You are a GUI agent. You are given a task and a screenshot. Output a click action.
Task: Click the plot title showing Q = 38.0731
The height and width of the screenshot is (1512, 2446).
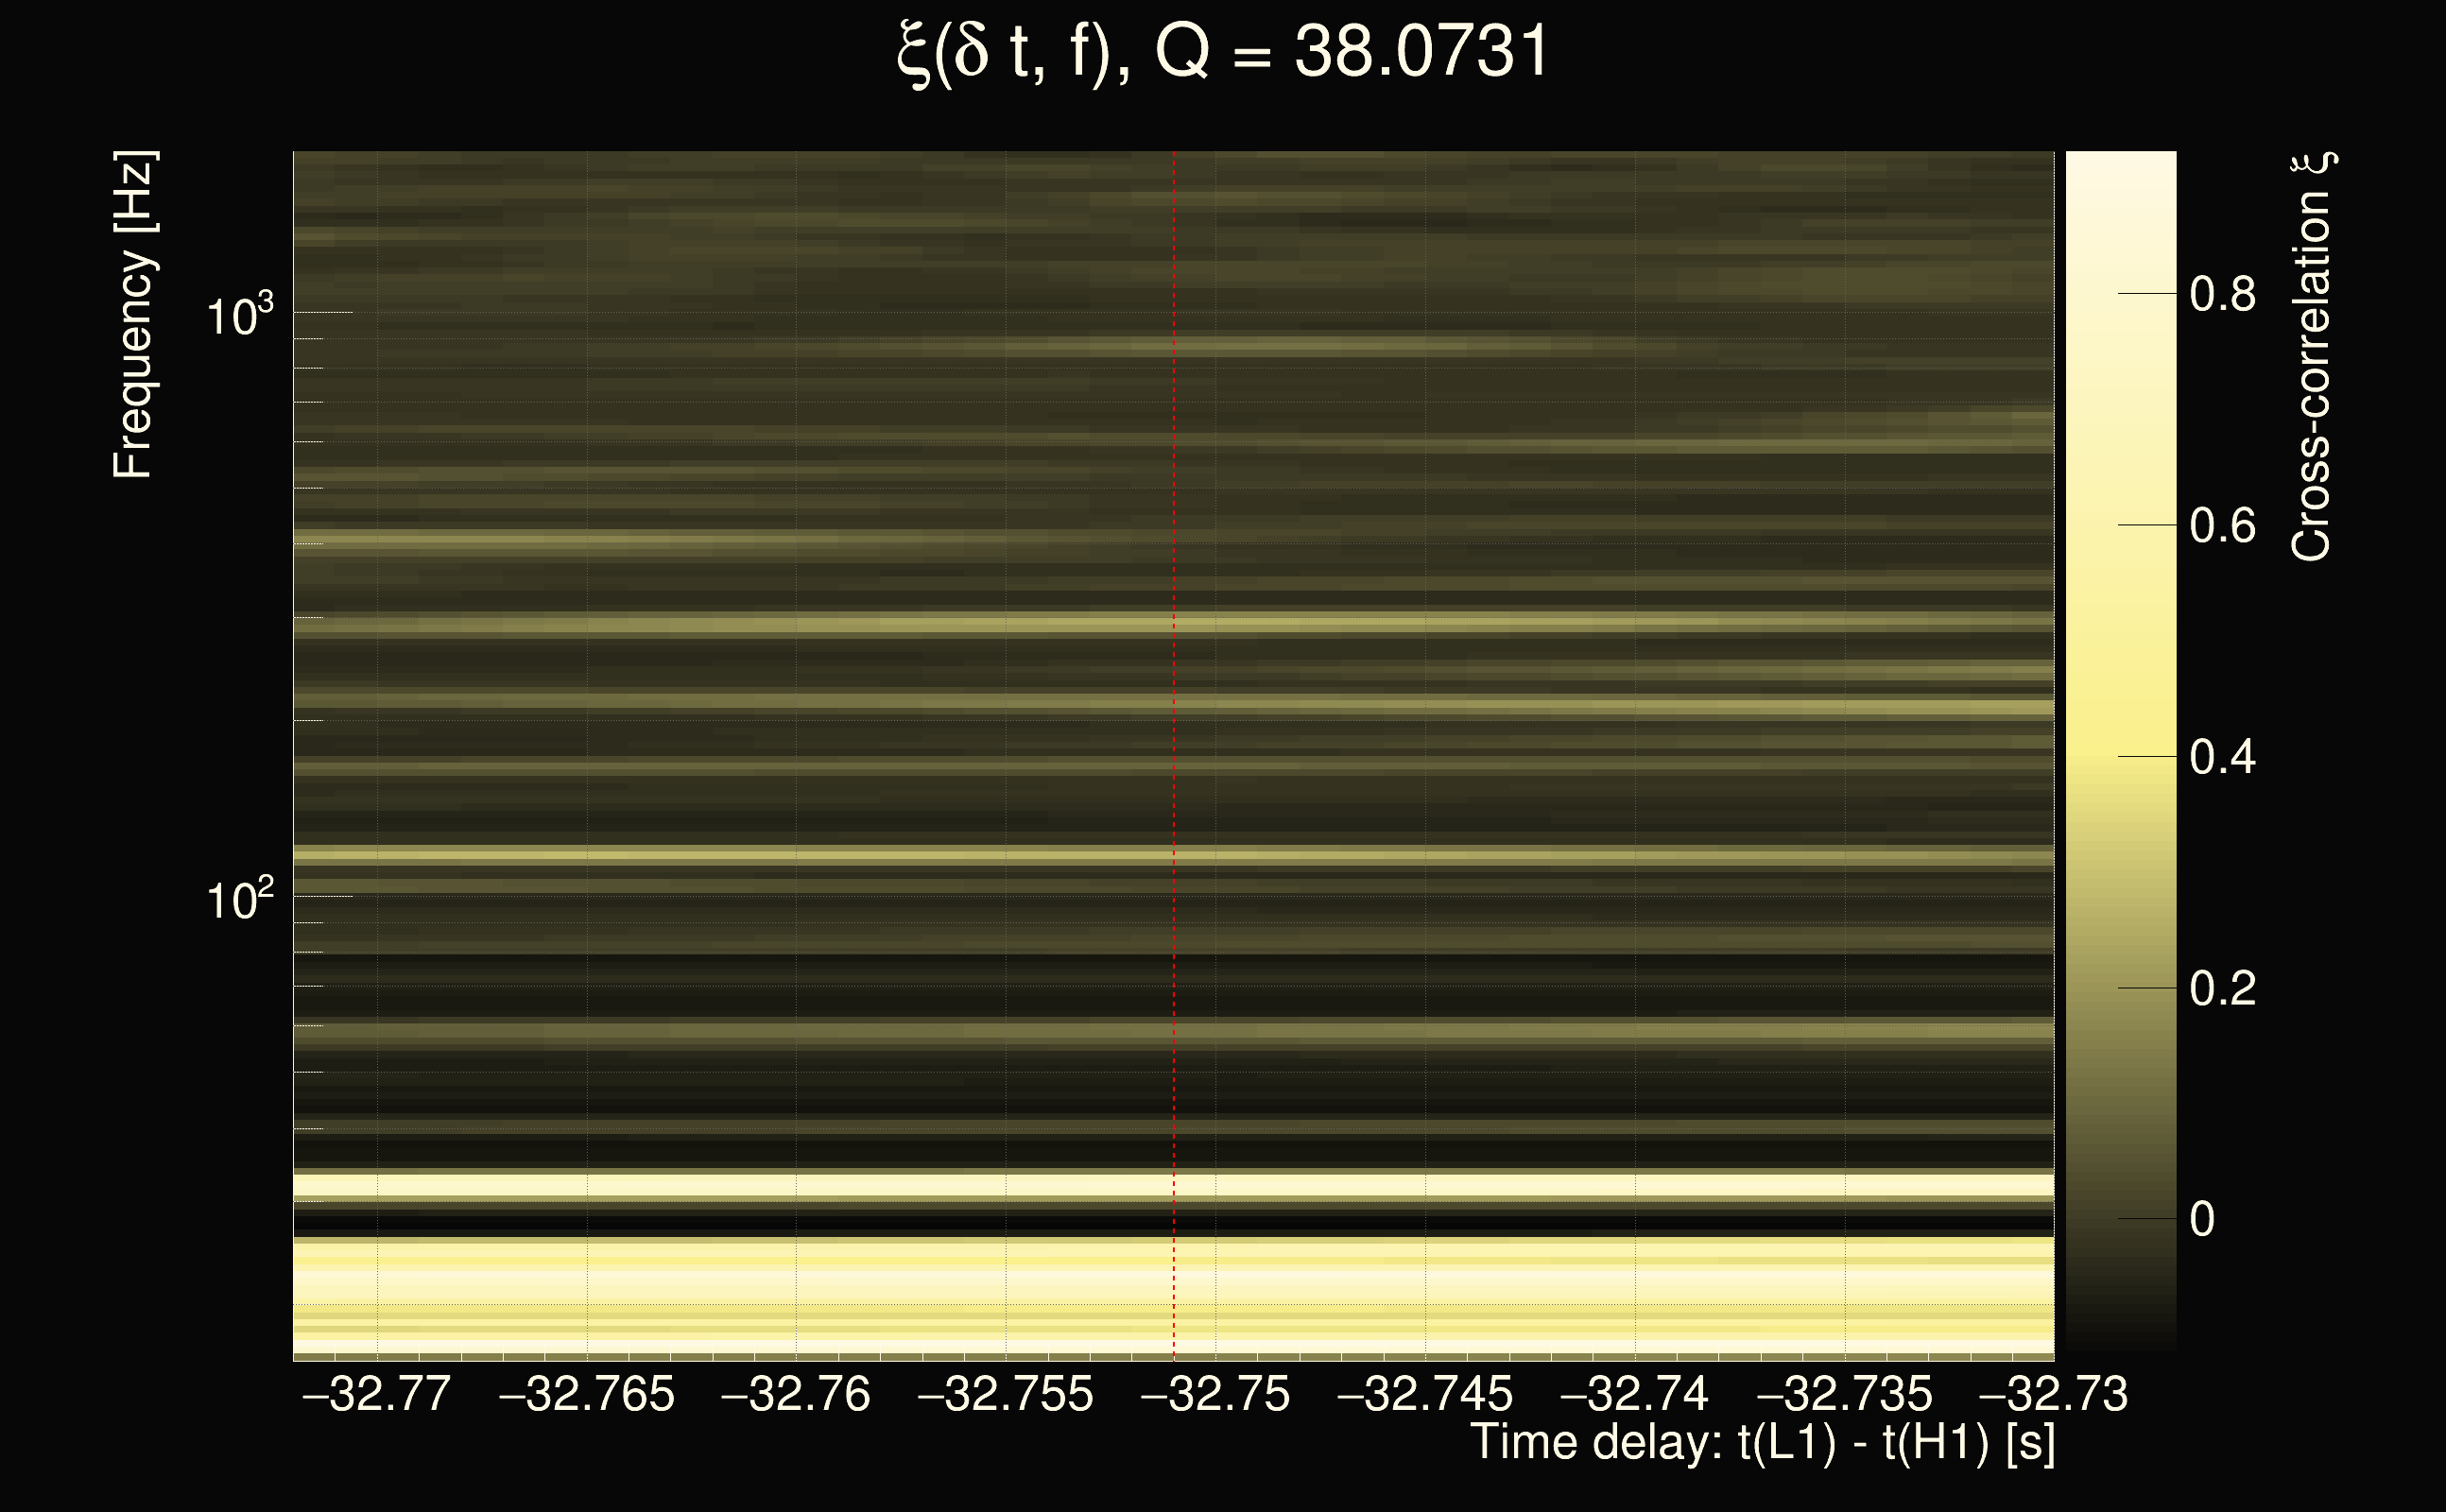click(1222, 52)
